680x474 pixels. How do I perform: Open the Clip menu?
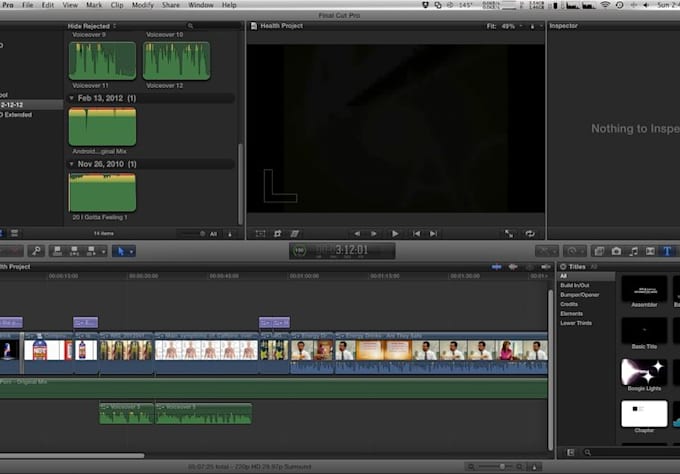(x=117, y=5)
